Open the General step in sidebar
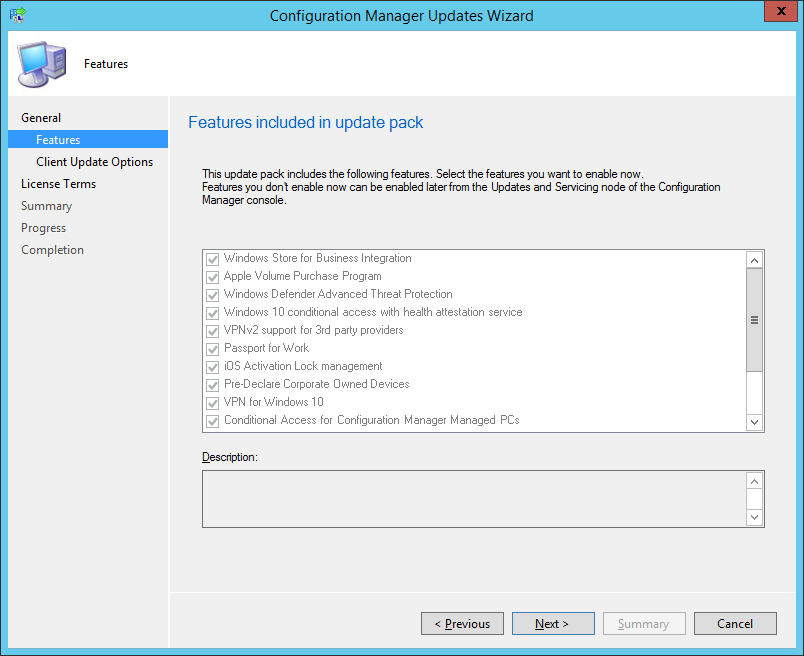This screenshot has width=804, height=656. pos(41,118)
